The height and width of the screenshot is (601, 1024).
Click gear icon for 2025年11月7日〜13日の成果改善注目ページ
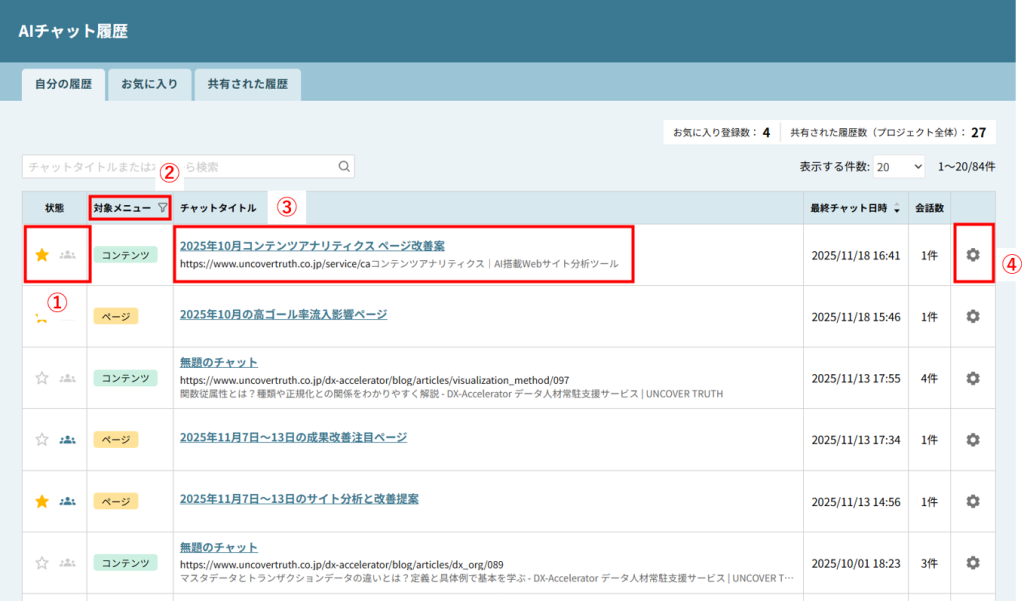point(972,439)
